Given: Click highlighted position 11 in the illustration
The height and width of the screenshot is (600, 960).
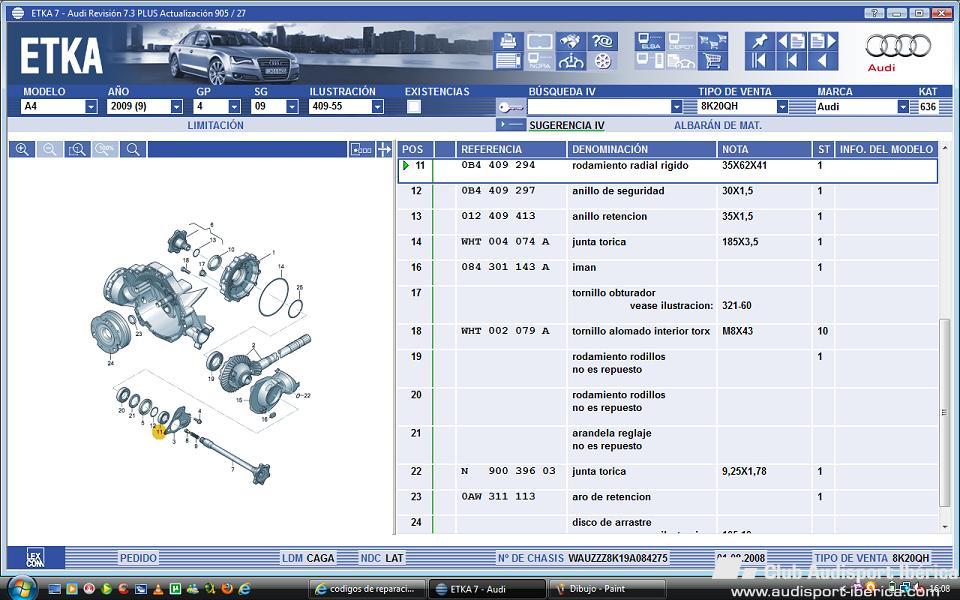Looking at the screenshot, I should (159, 432).
